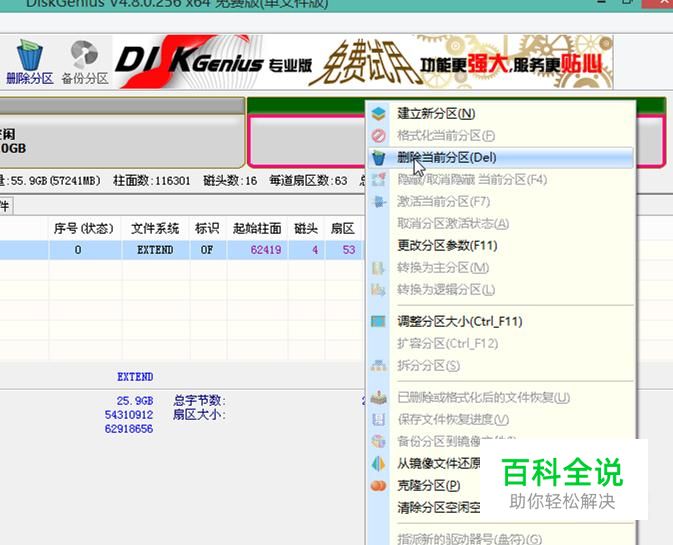Image resolution: width=673 pixels, height=545 pixels.
Task: Click the 隐藏/取消隐藏 partition icon
Action: 379,179
